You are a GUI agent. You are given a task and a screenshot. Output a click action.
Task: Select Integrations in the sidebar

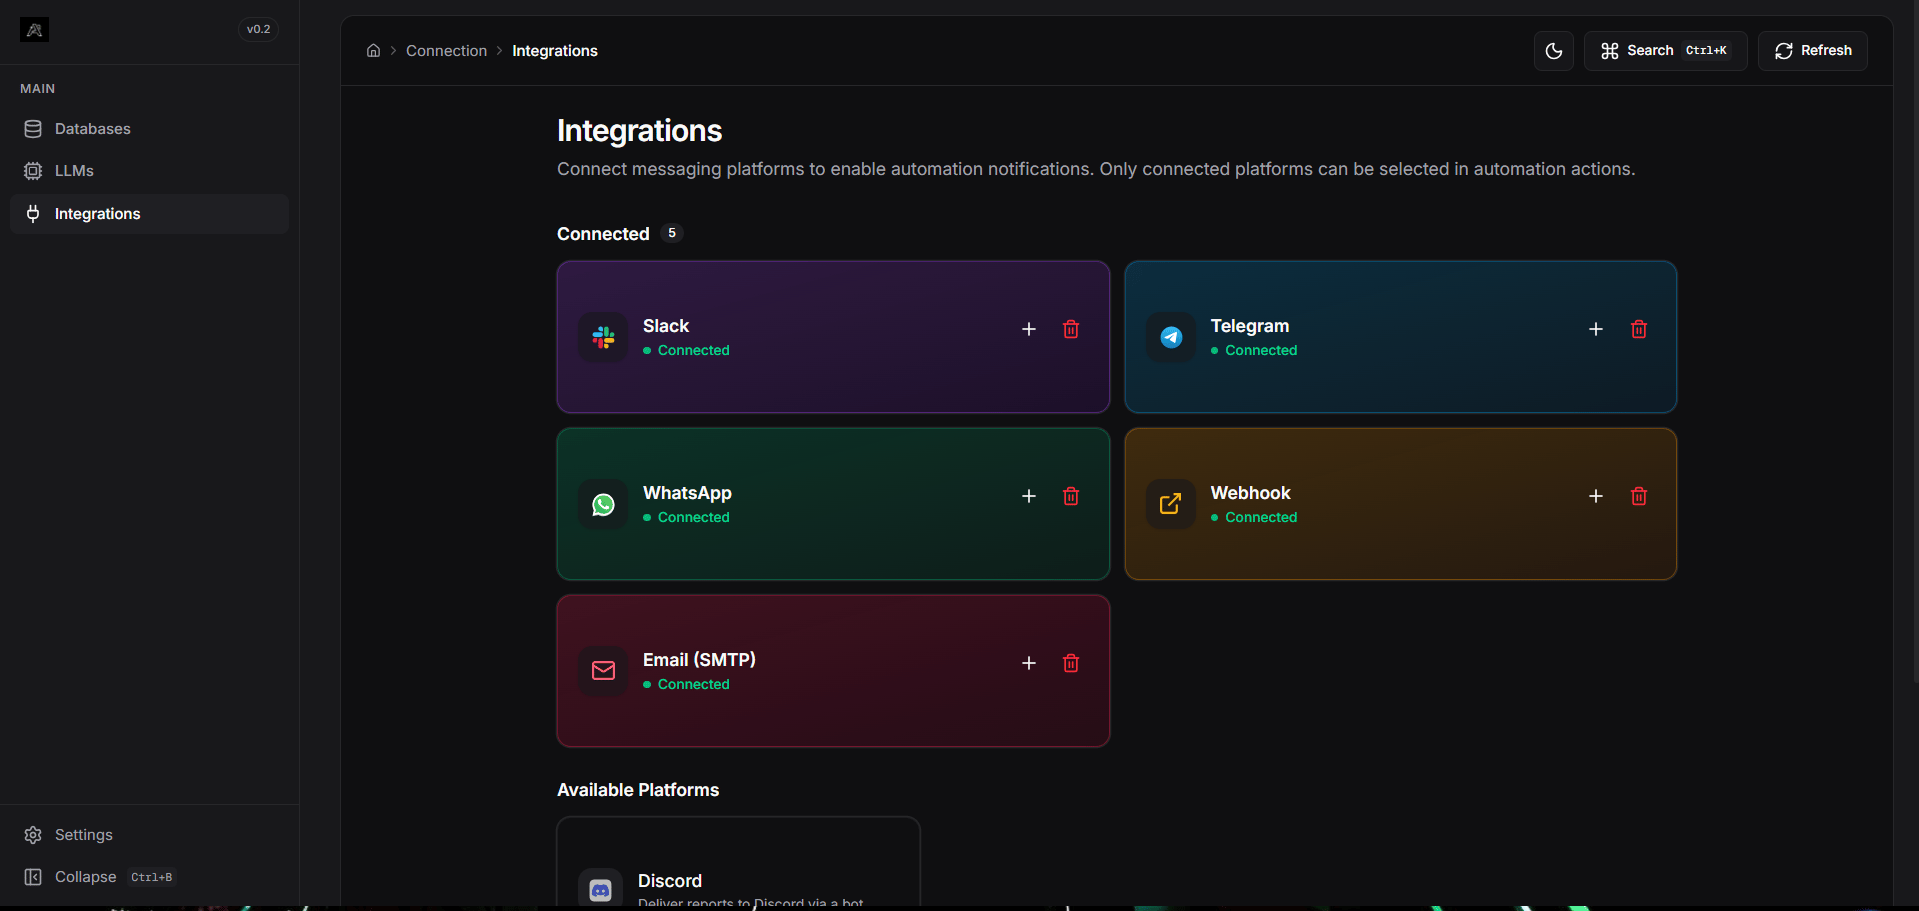(150, 214)
